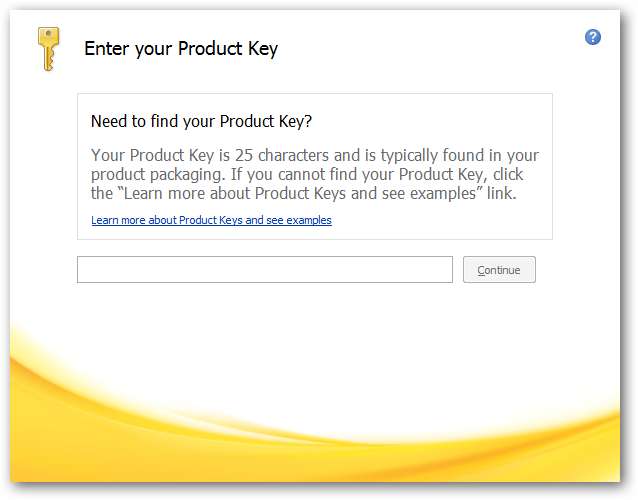This screenshot has height=500, width=638.
Task: Click the golden key icon
Action: pyautogui.click(x=47, y=48)
